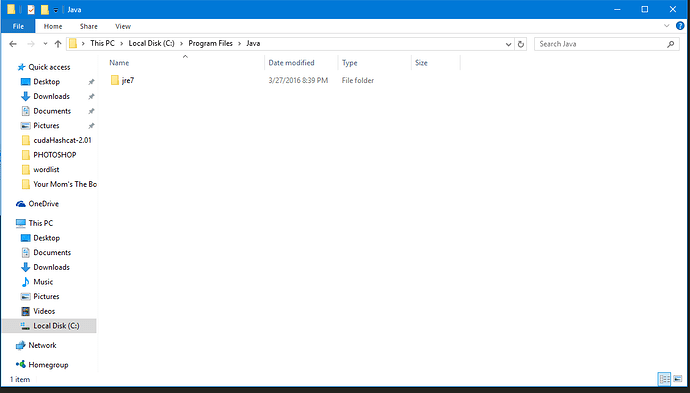
Task: Click the pin icon beside Documents
Action: click(91, 111)
